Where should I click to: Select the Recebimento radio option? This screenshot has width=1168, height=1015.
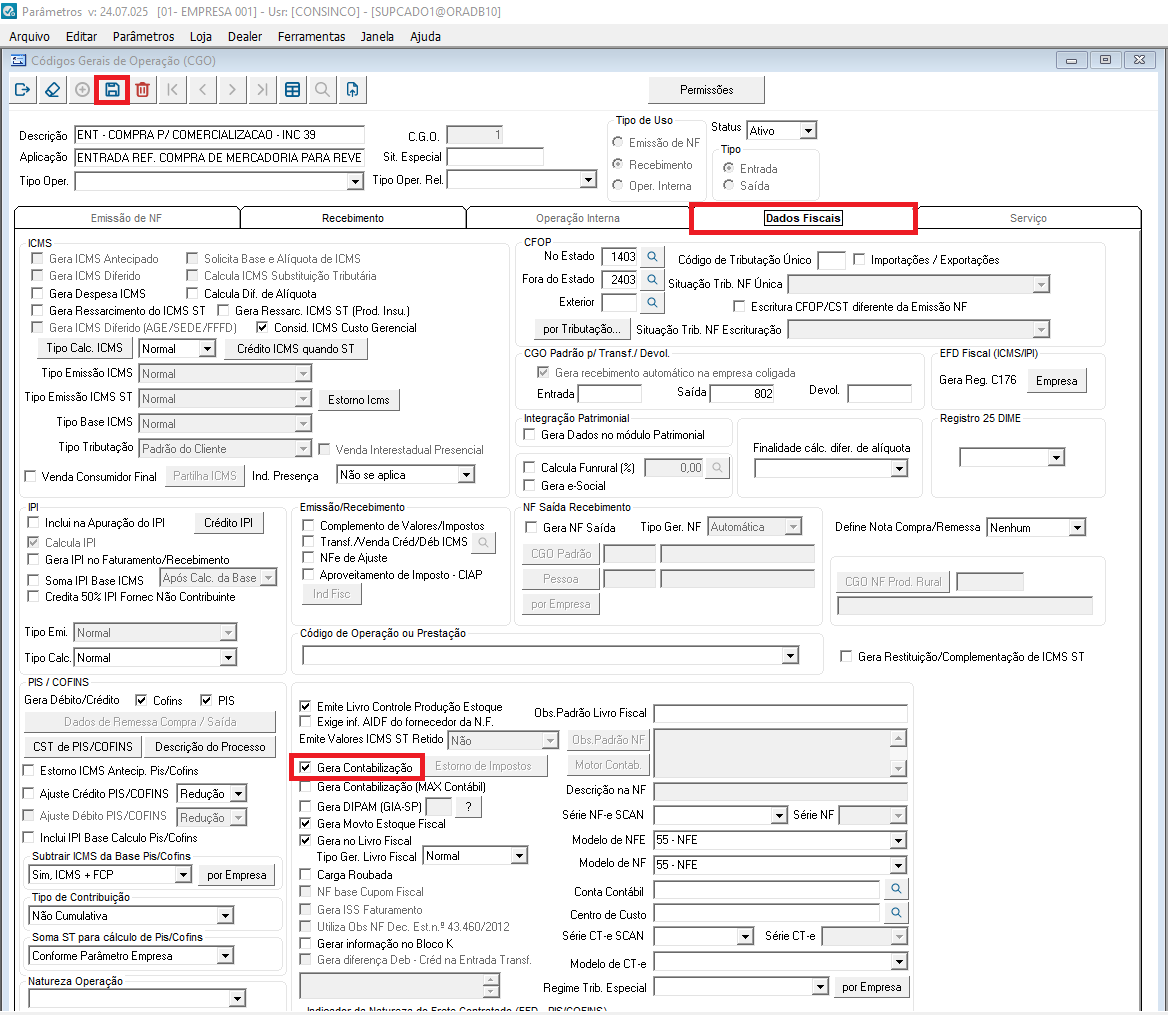click(x=618, y=164)
